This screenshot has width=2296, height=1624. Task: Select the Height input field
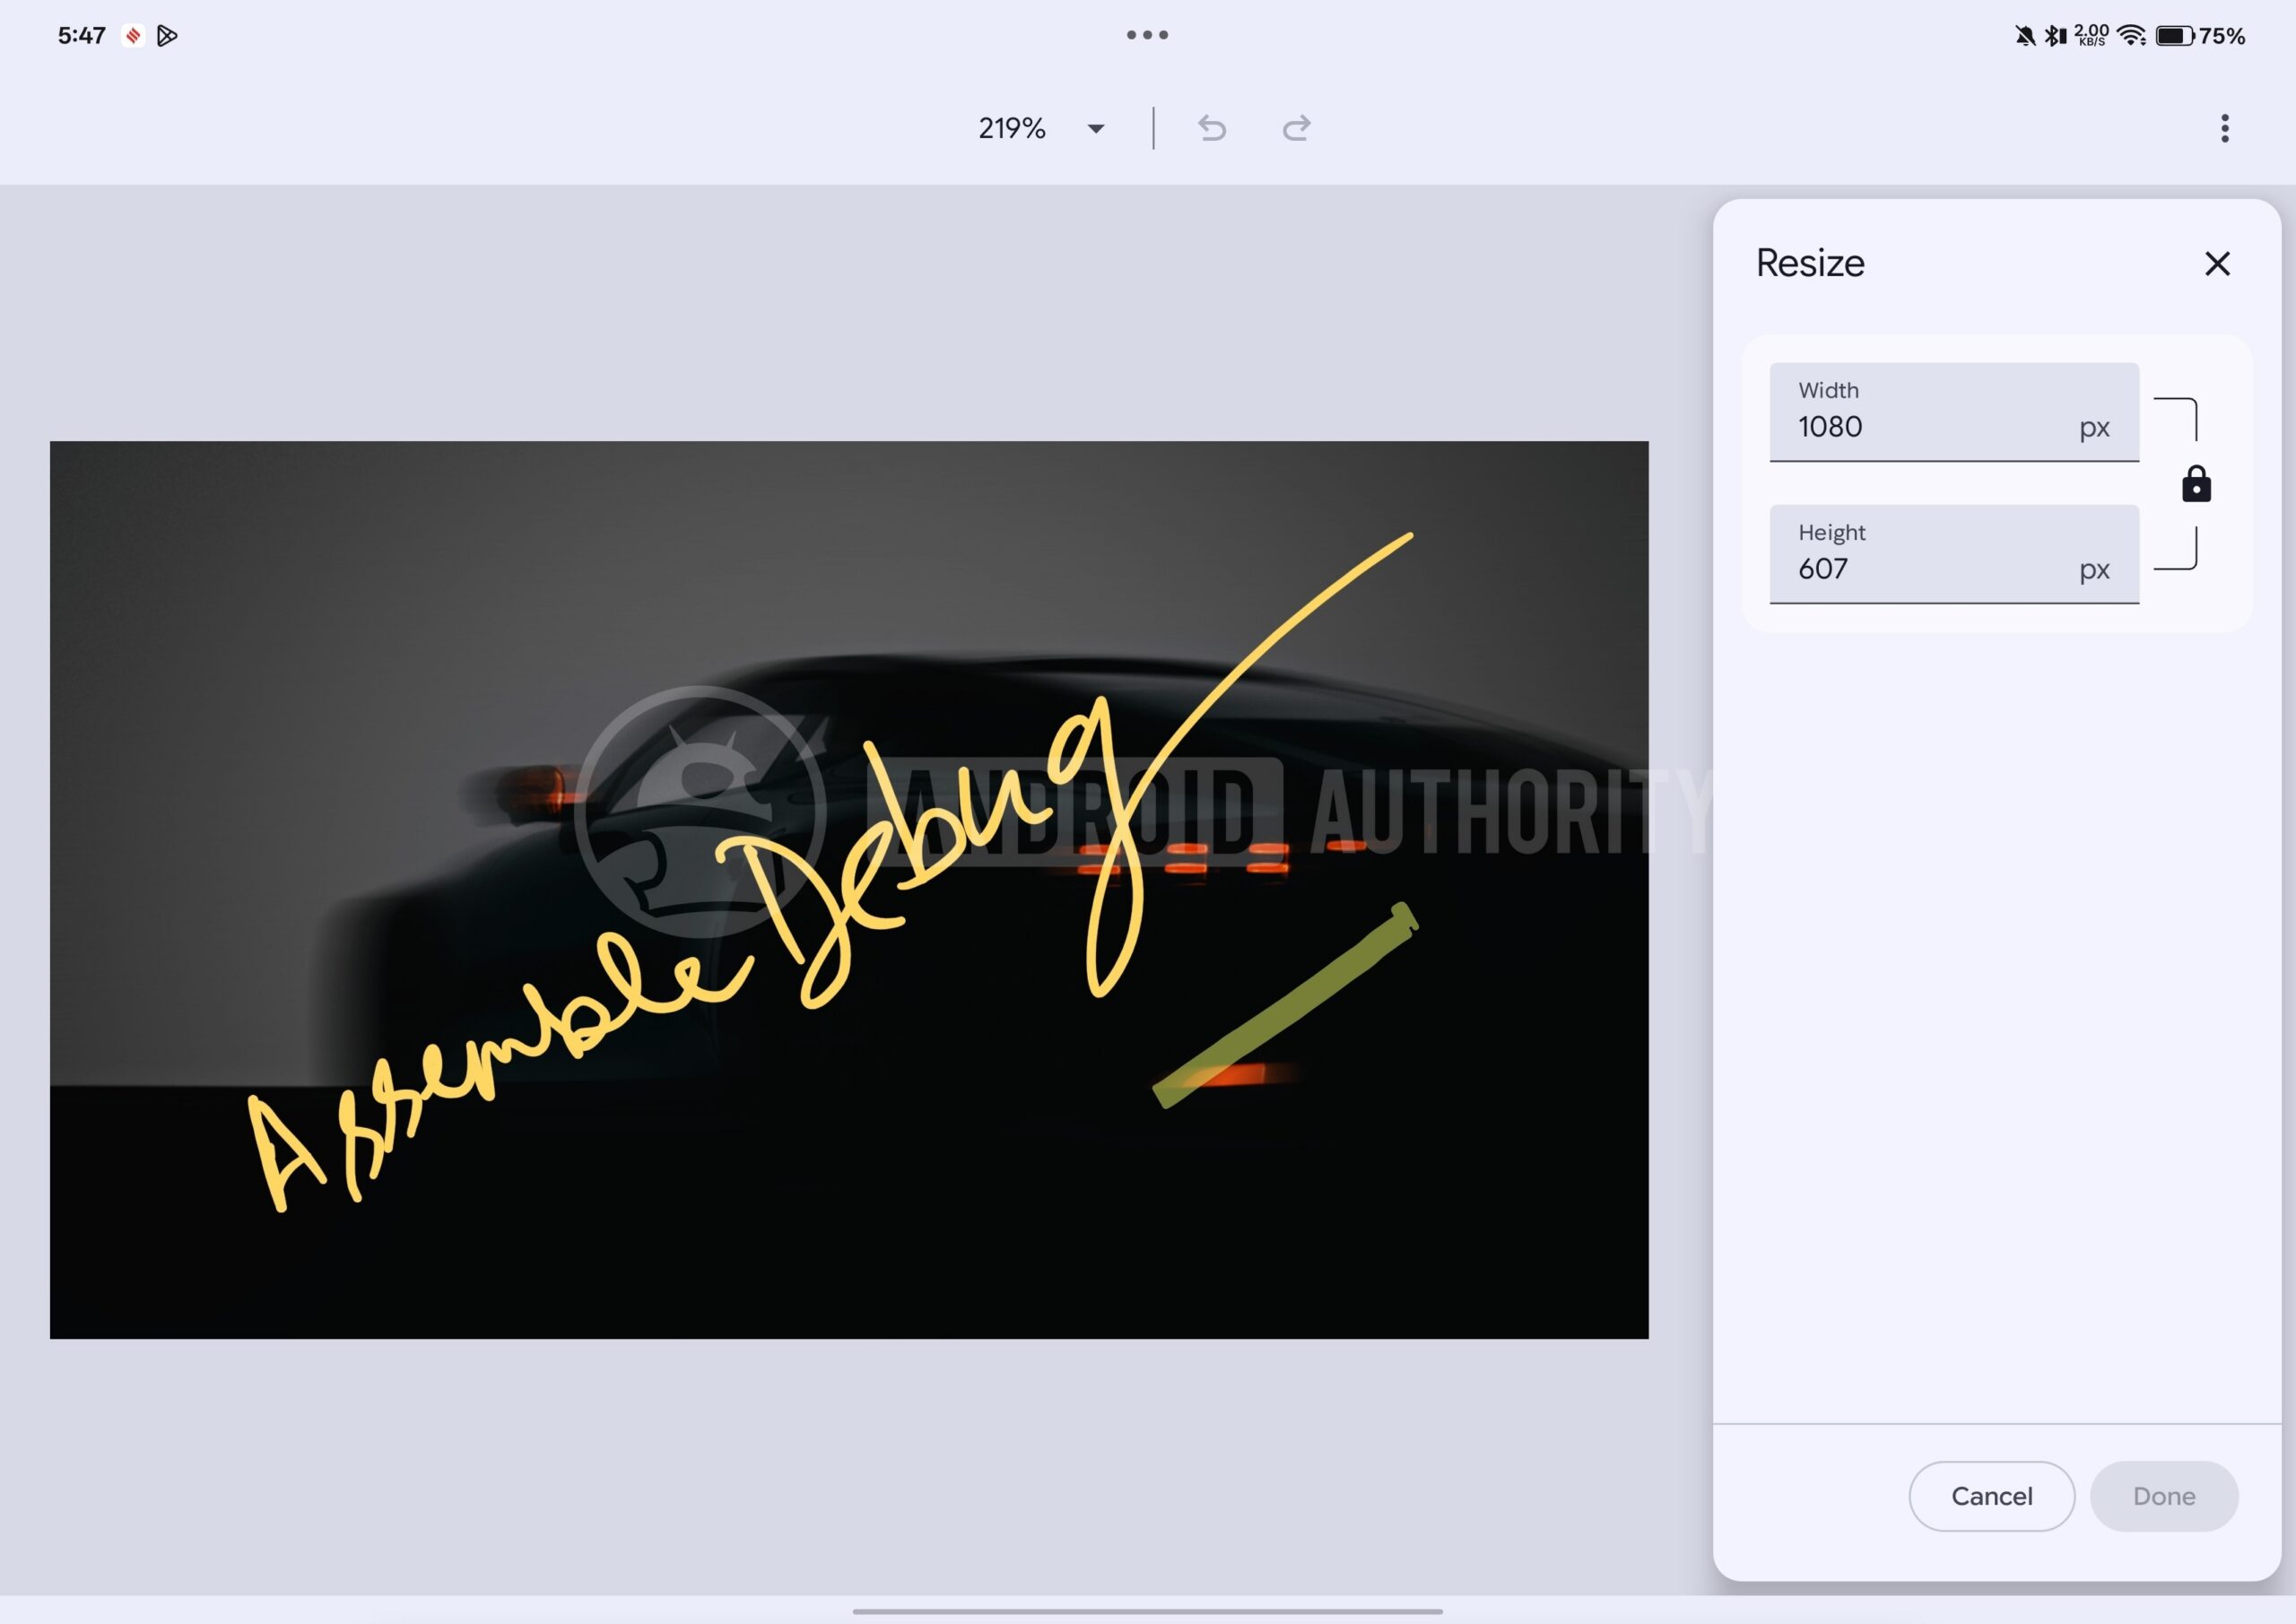(x=1954, y=554)
